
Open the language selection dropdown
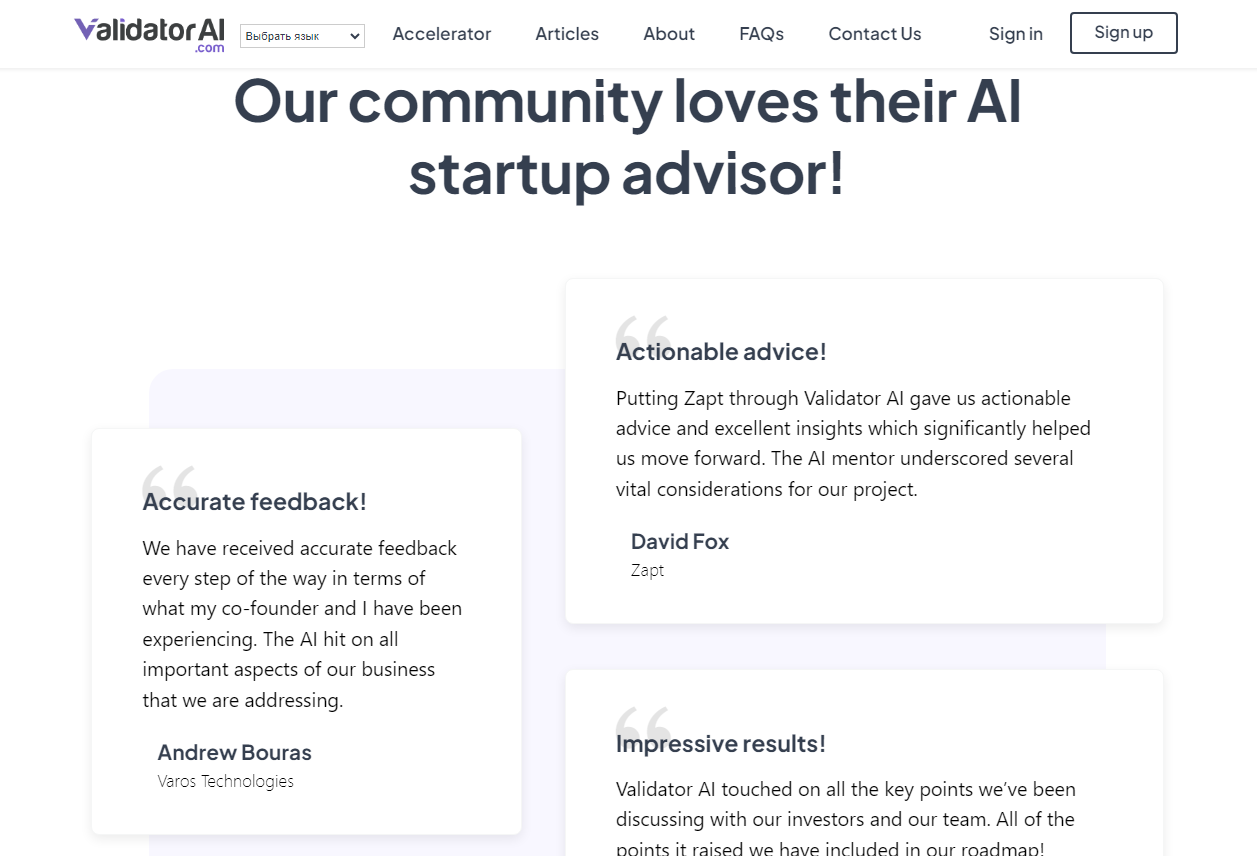[302, 36]
